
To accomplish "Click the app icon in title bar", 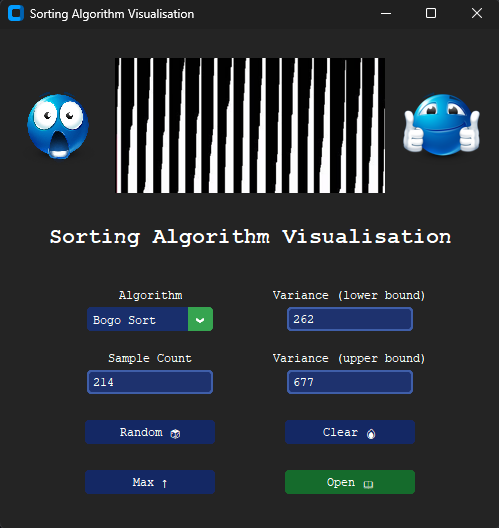I will pos(16,13).
